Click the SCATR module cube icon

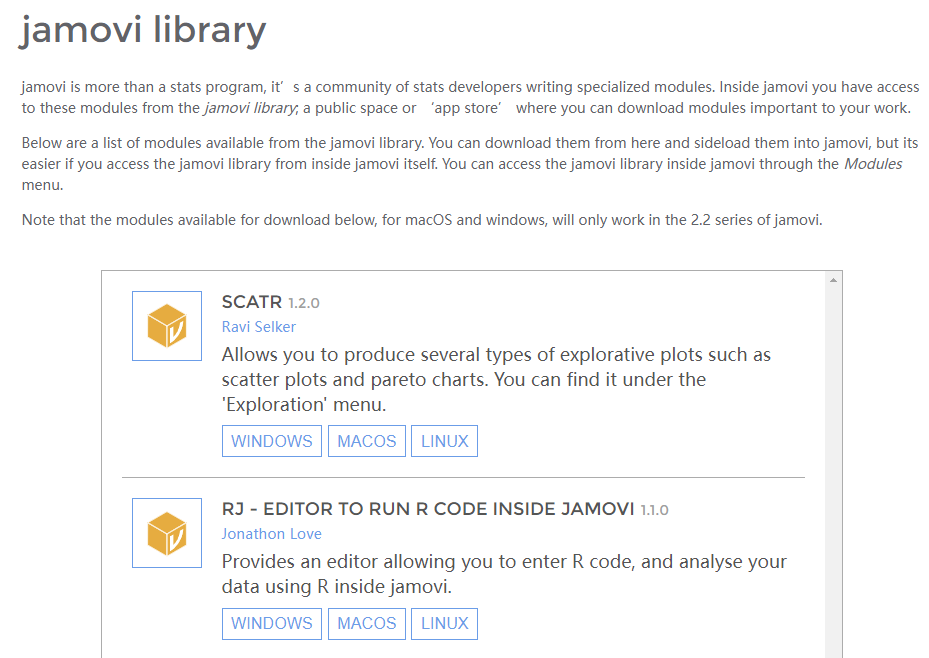click(166, 326)
